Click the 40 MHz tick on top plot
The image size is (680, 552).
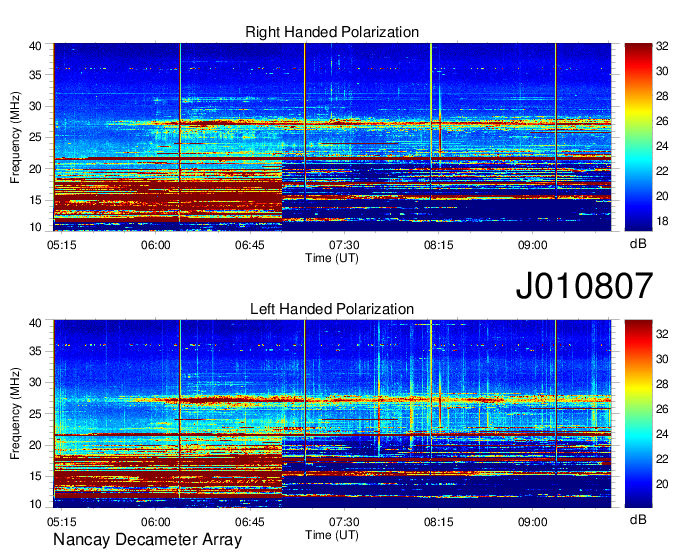[x=35, y=46]
